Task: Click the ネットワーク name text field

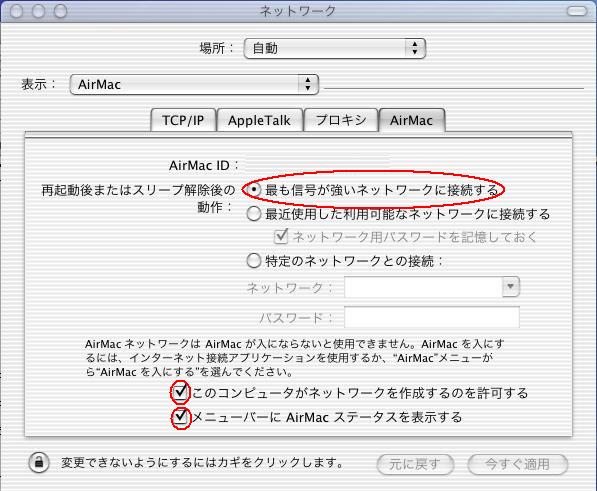Action: click(x=423, y=287)
